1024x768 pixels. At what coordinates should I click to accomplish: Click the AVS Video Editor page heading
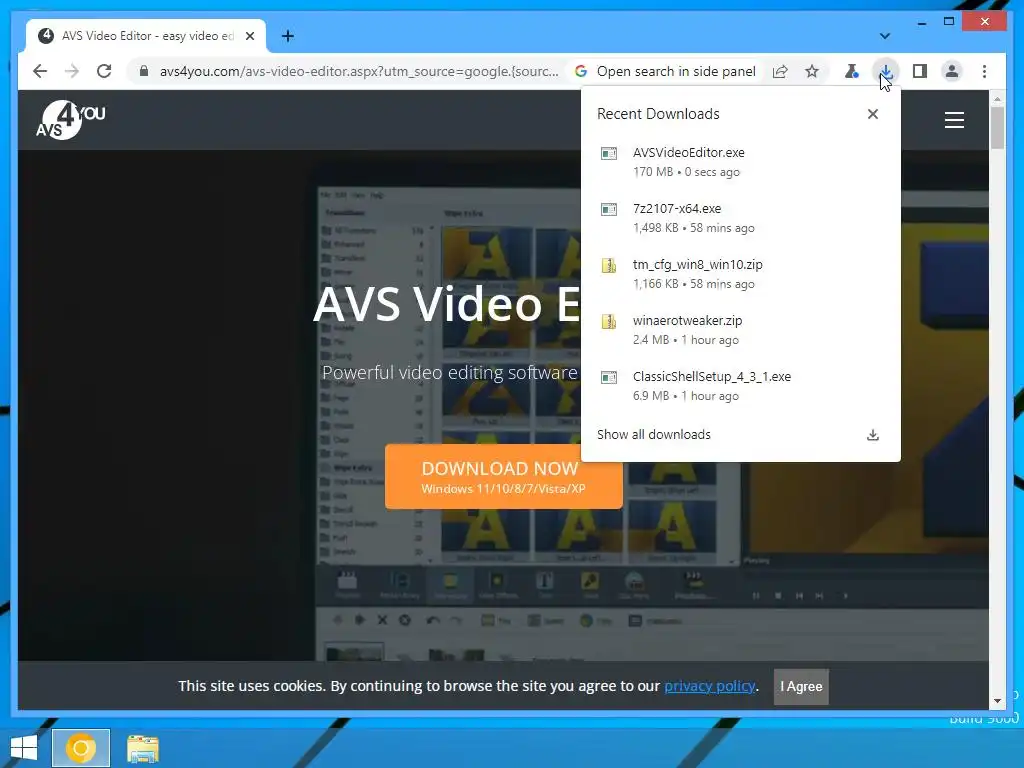coord(446,304)
